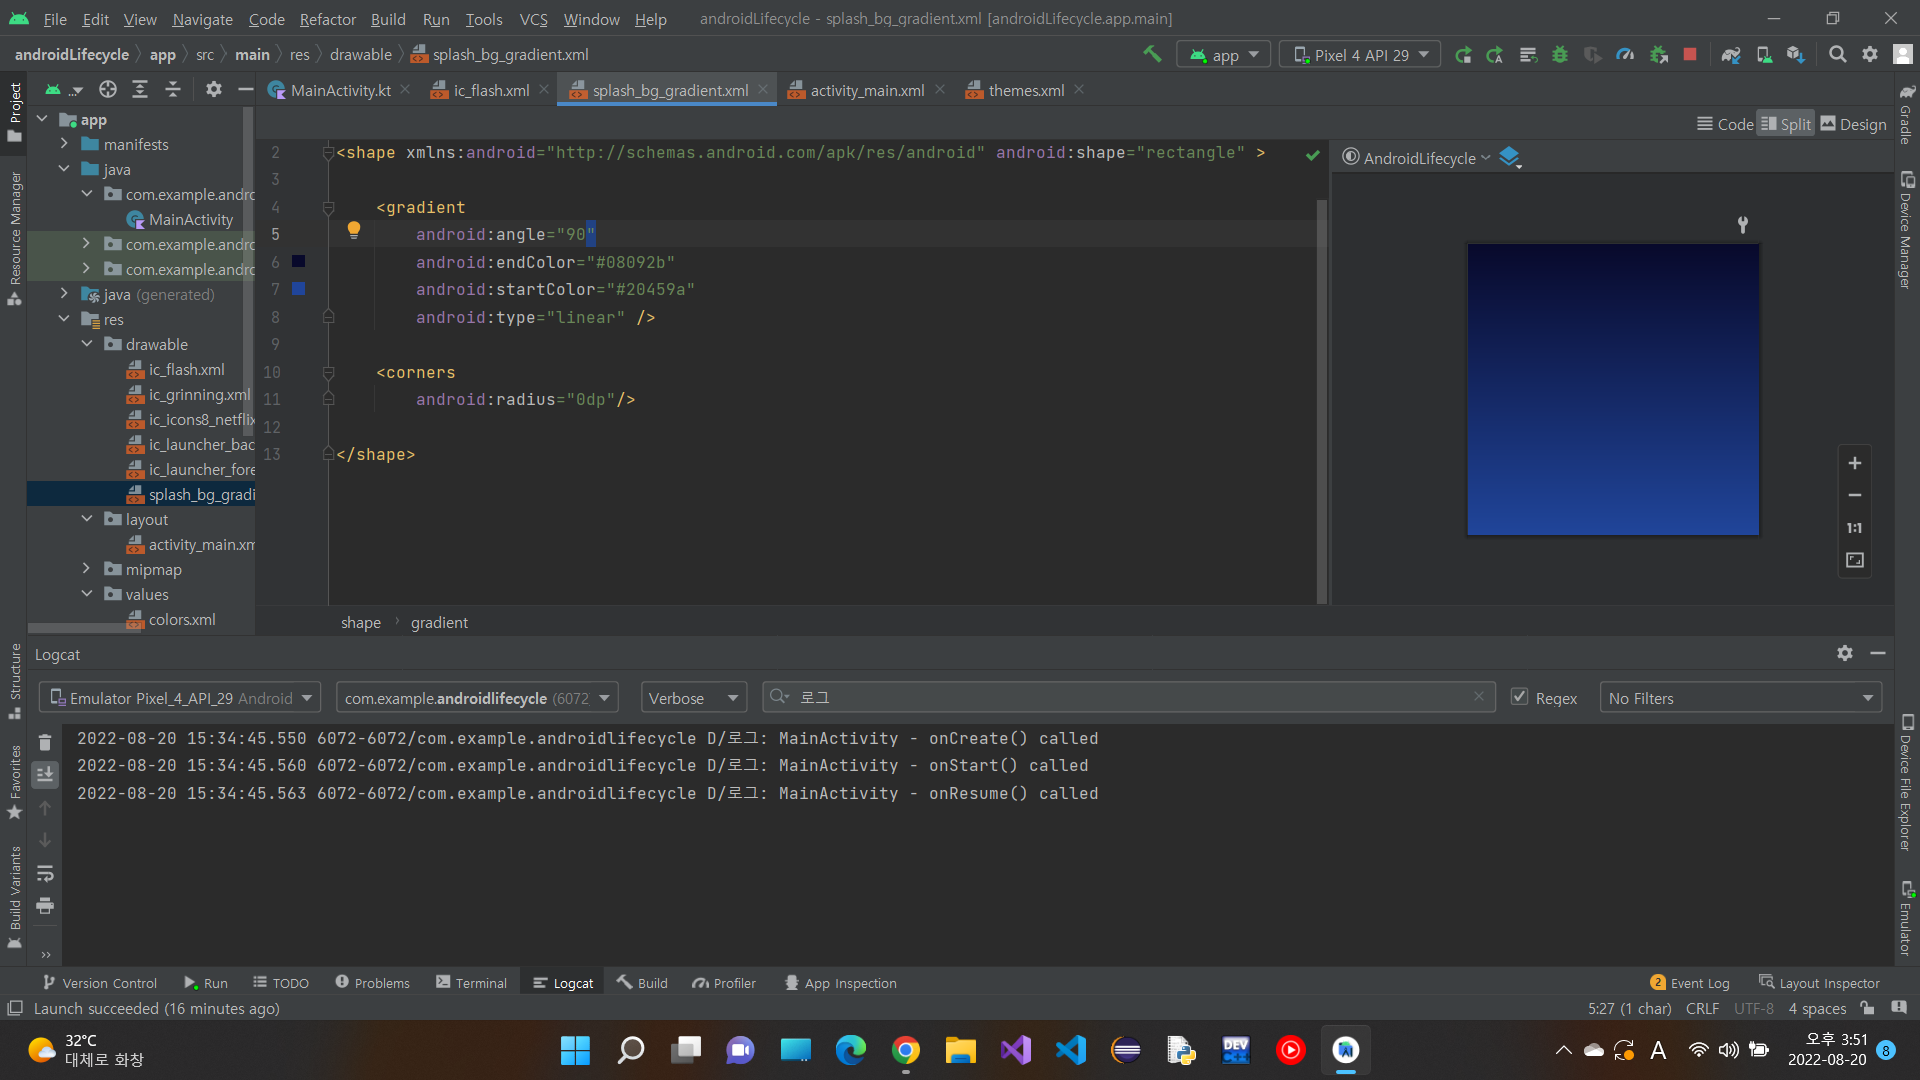Clear logcat with trash icon
Screen dimensions: 1920x1080
tap(45, 742)
